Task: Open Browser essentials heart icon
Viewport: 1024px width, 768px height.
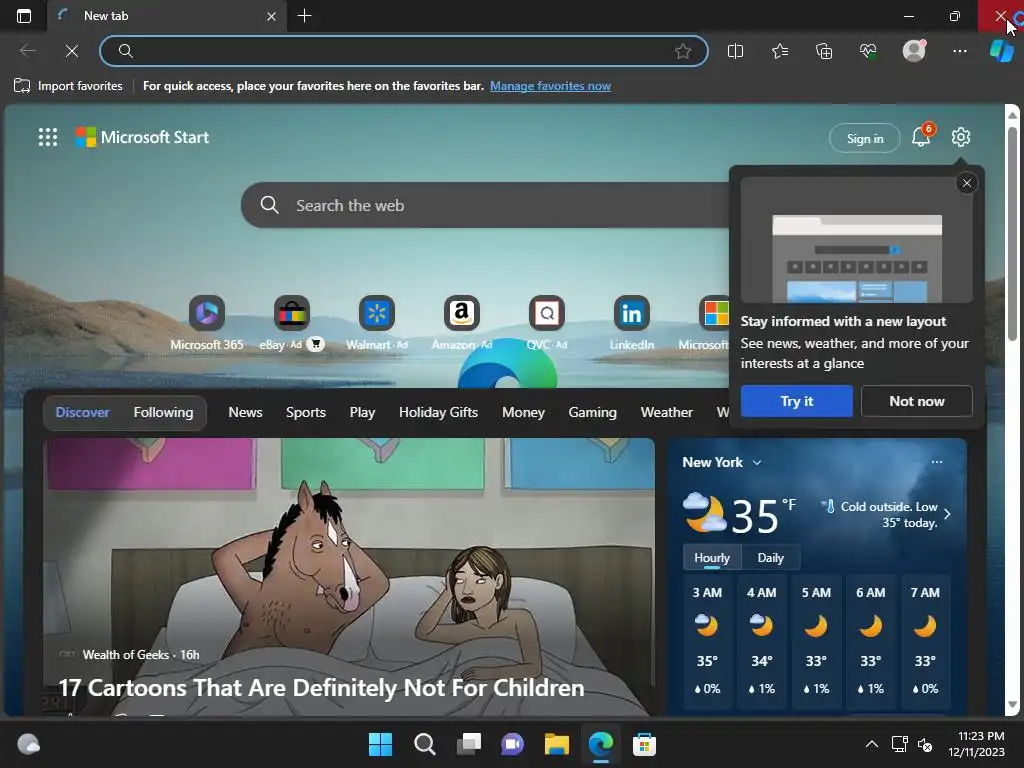Action: coord(868,51)
